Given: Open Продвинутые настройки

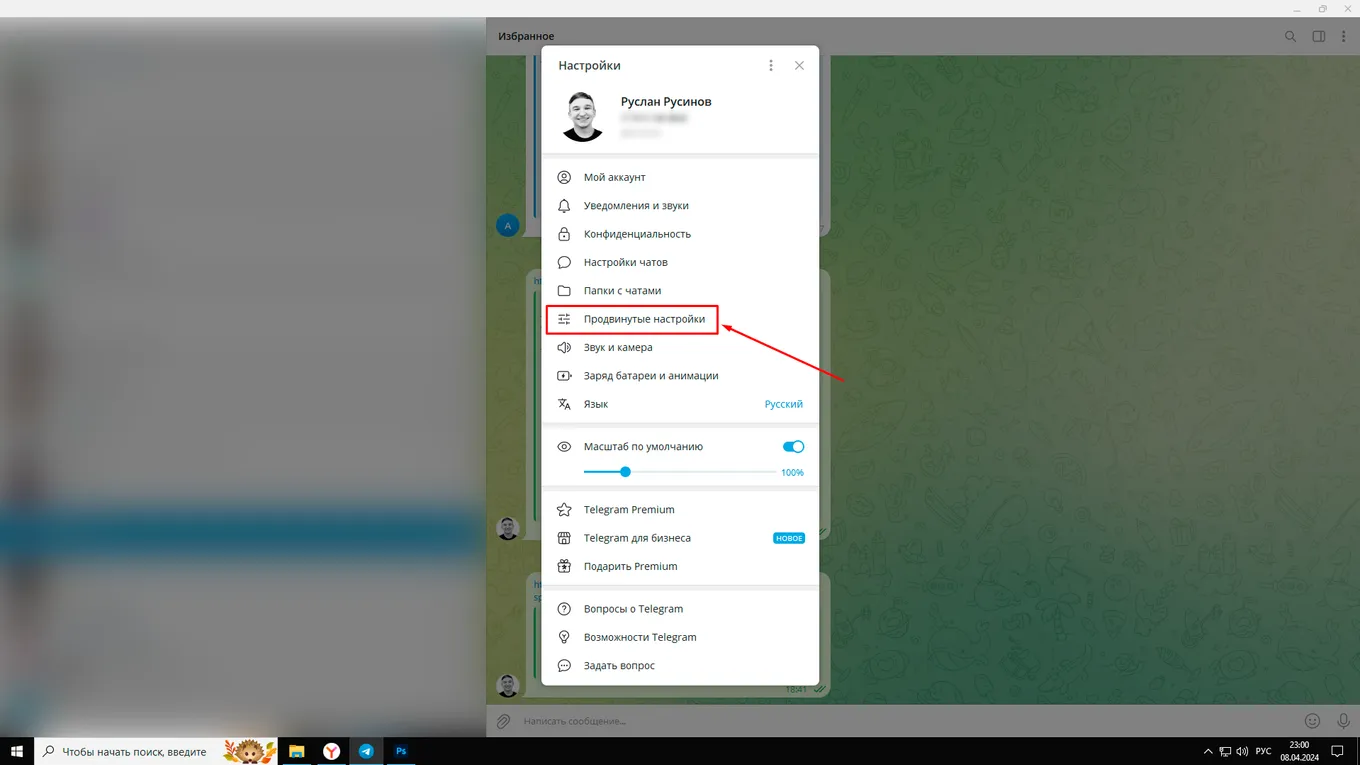Looking at the screenshot, I should click(x=680, y=319).
